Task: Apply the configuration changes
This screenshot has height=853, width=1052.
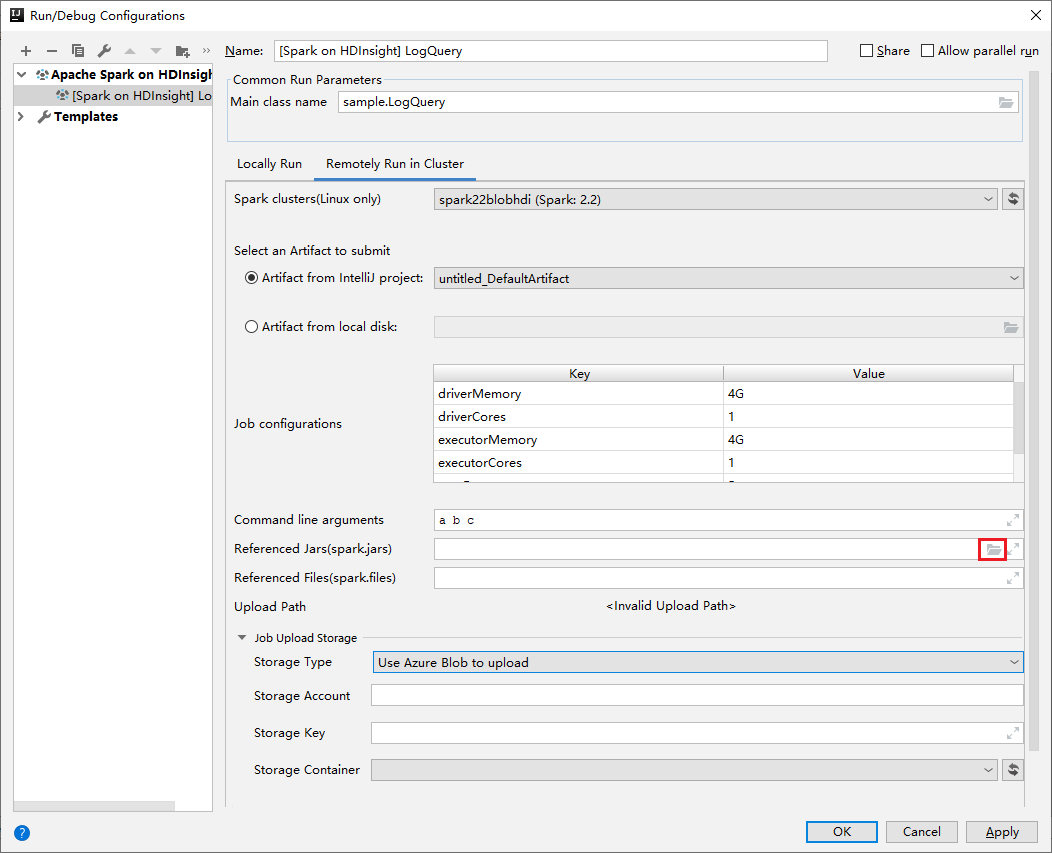Action: click(x=1001, y=831)
